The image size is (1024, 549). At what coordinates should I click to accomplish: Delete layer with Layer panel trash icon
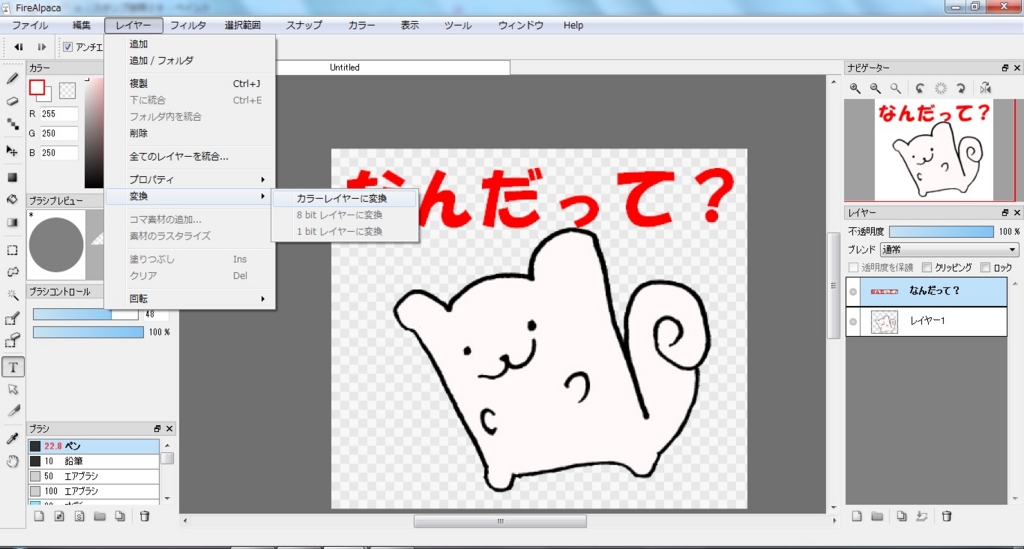[946, 516]
